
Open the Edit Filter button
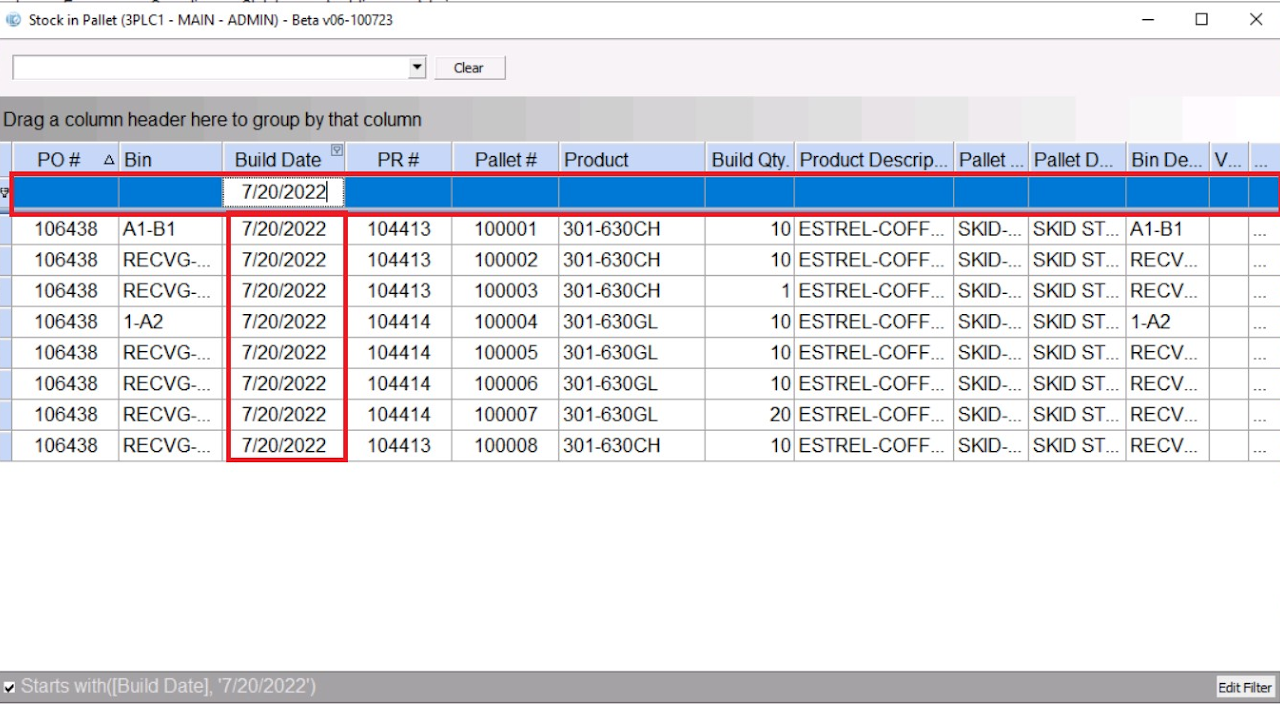[1245, 687]
